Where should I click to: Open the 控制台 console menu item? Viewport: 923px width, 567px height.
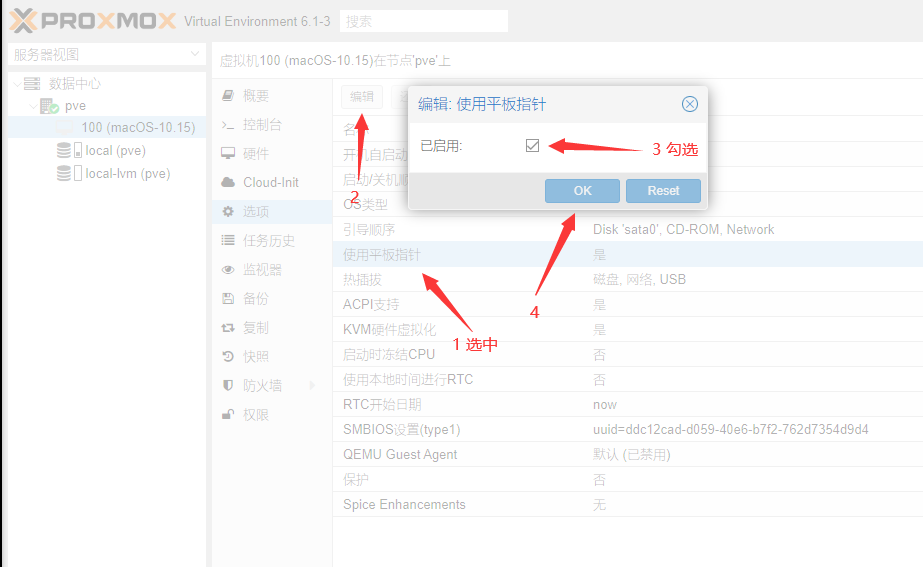tap(262, 125)
